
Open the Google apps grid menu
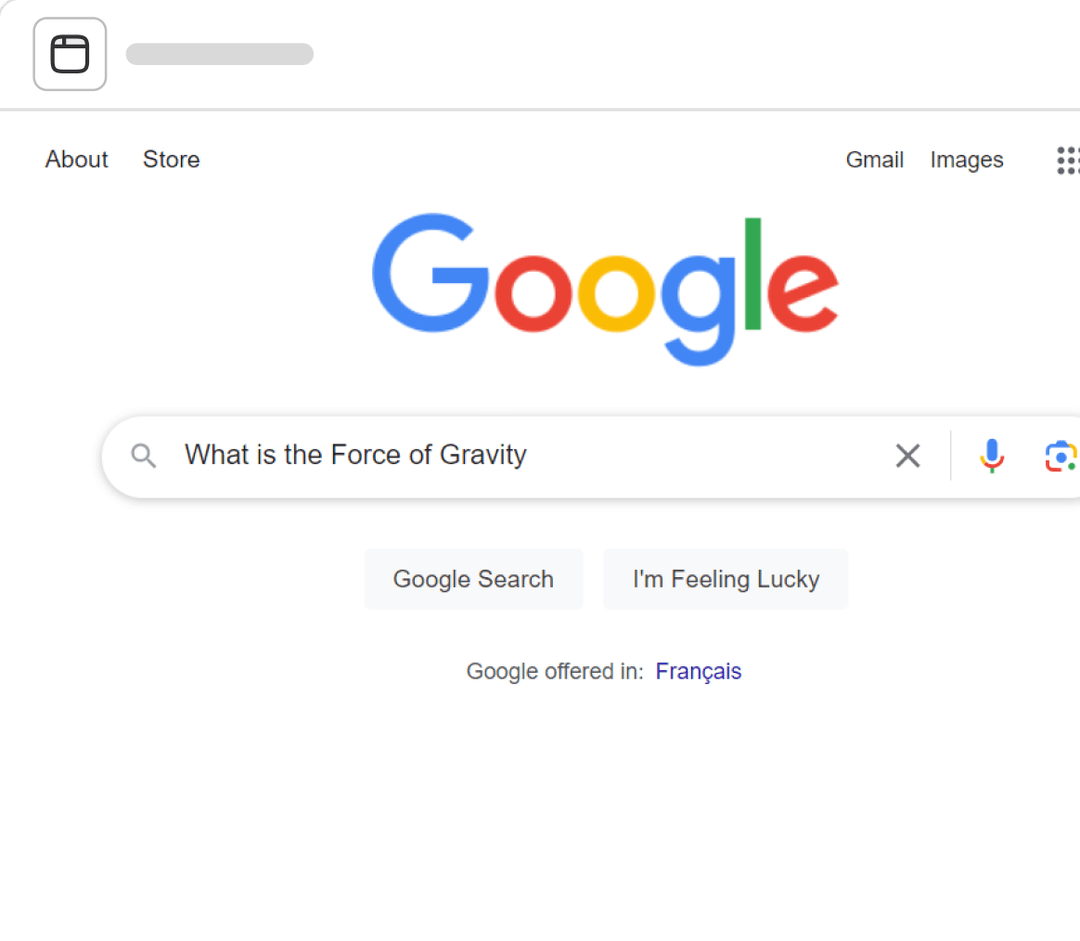pyautogui.click(x=1068, y=161)
